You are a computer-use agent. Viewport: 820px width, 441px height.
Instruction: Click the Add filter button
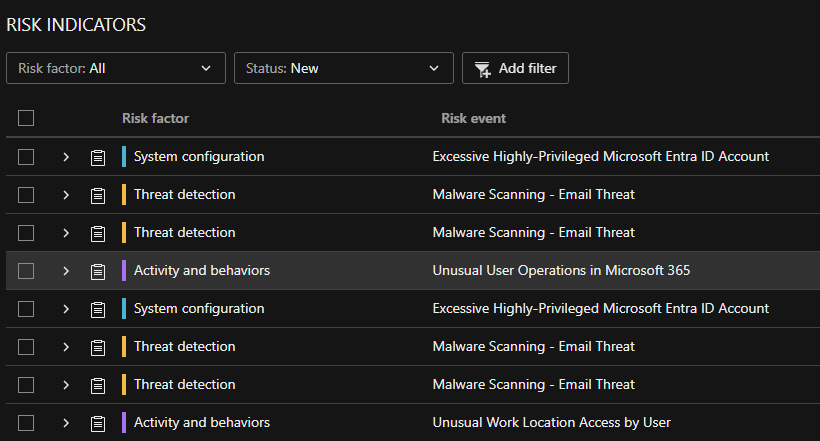515,69
